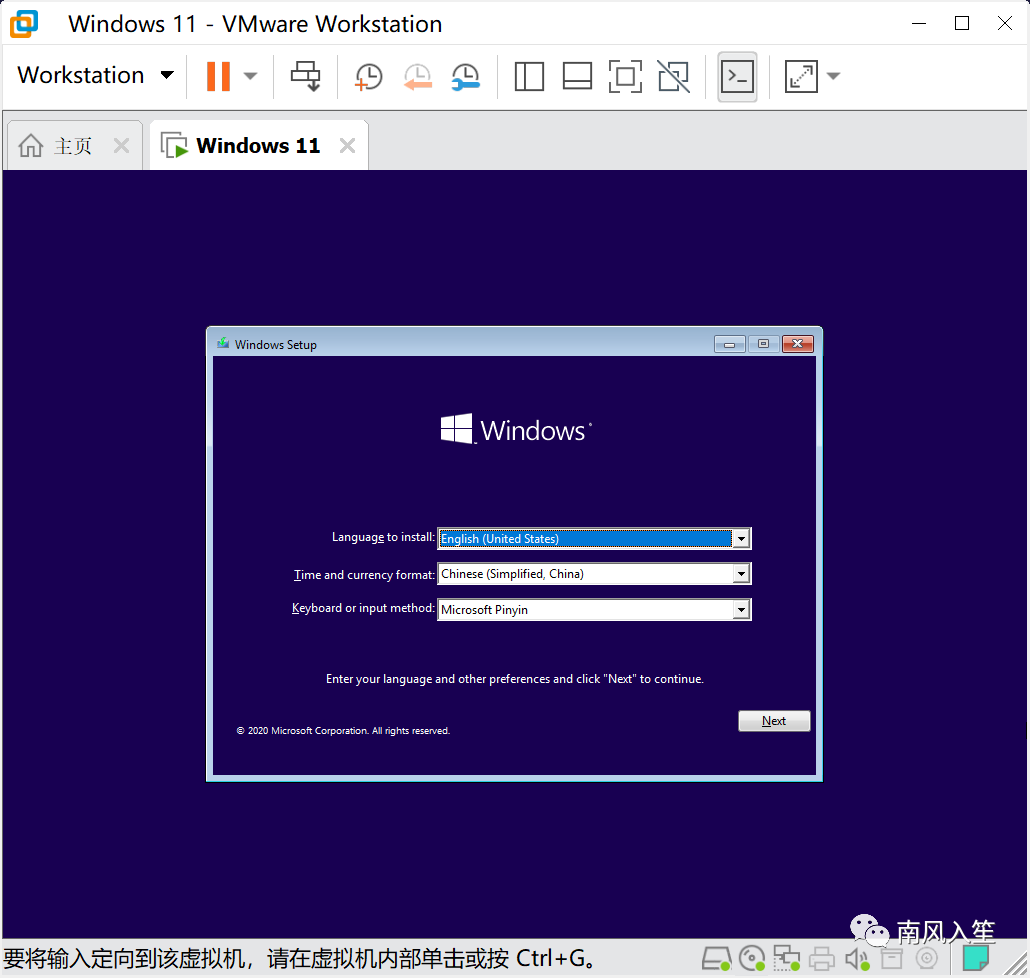This screenshot has height=978, width=1030.
Task: Click the Ctrl+G input redirect hint text
Action: tap(300, 959)
